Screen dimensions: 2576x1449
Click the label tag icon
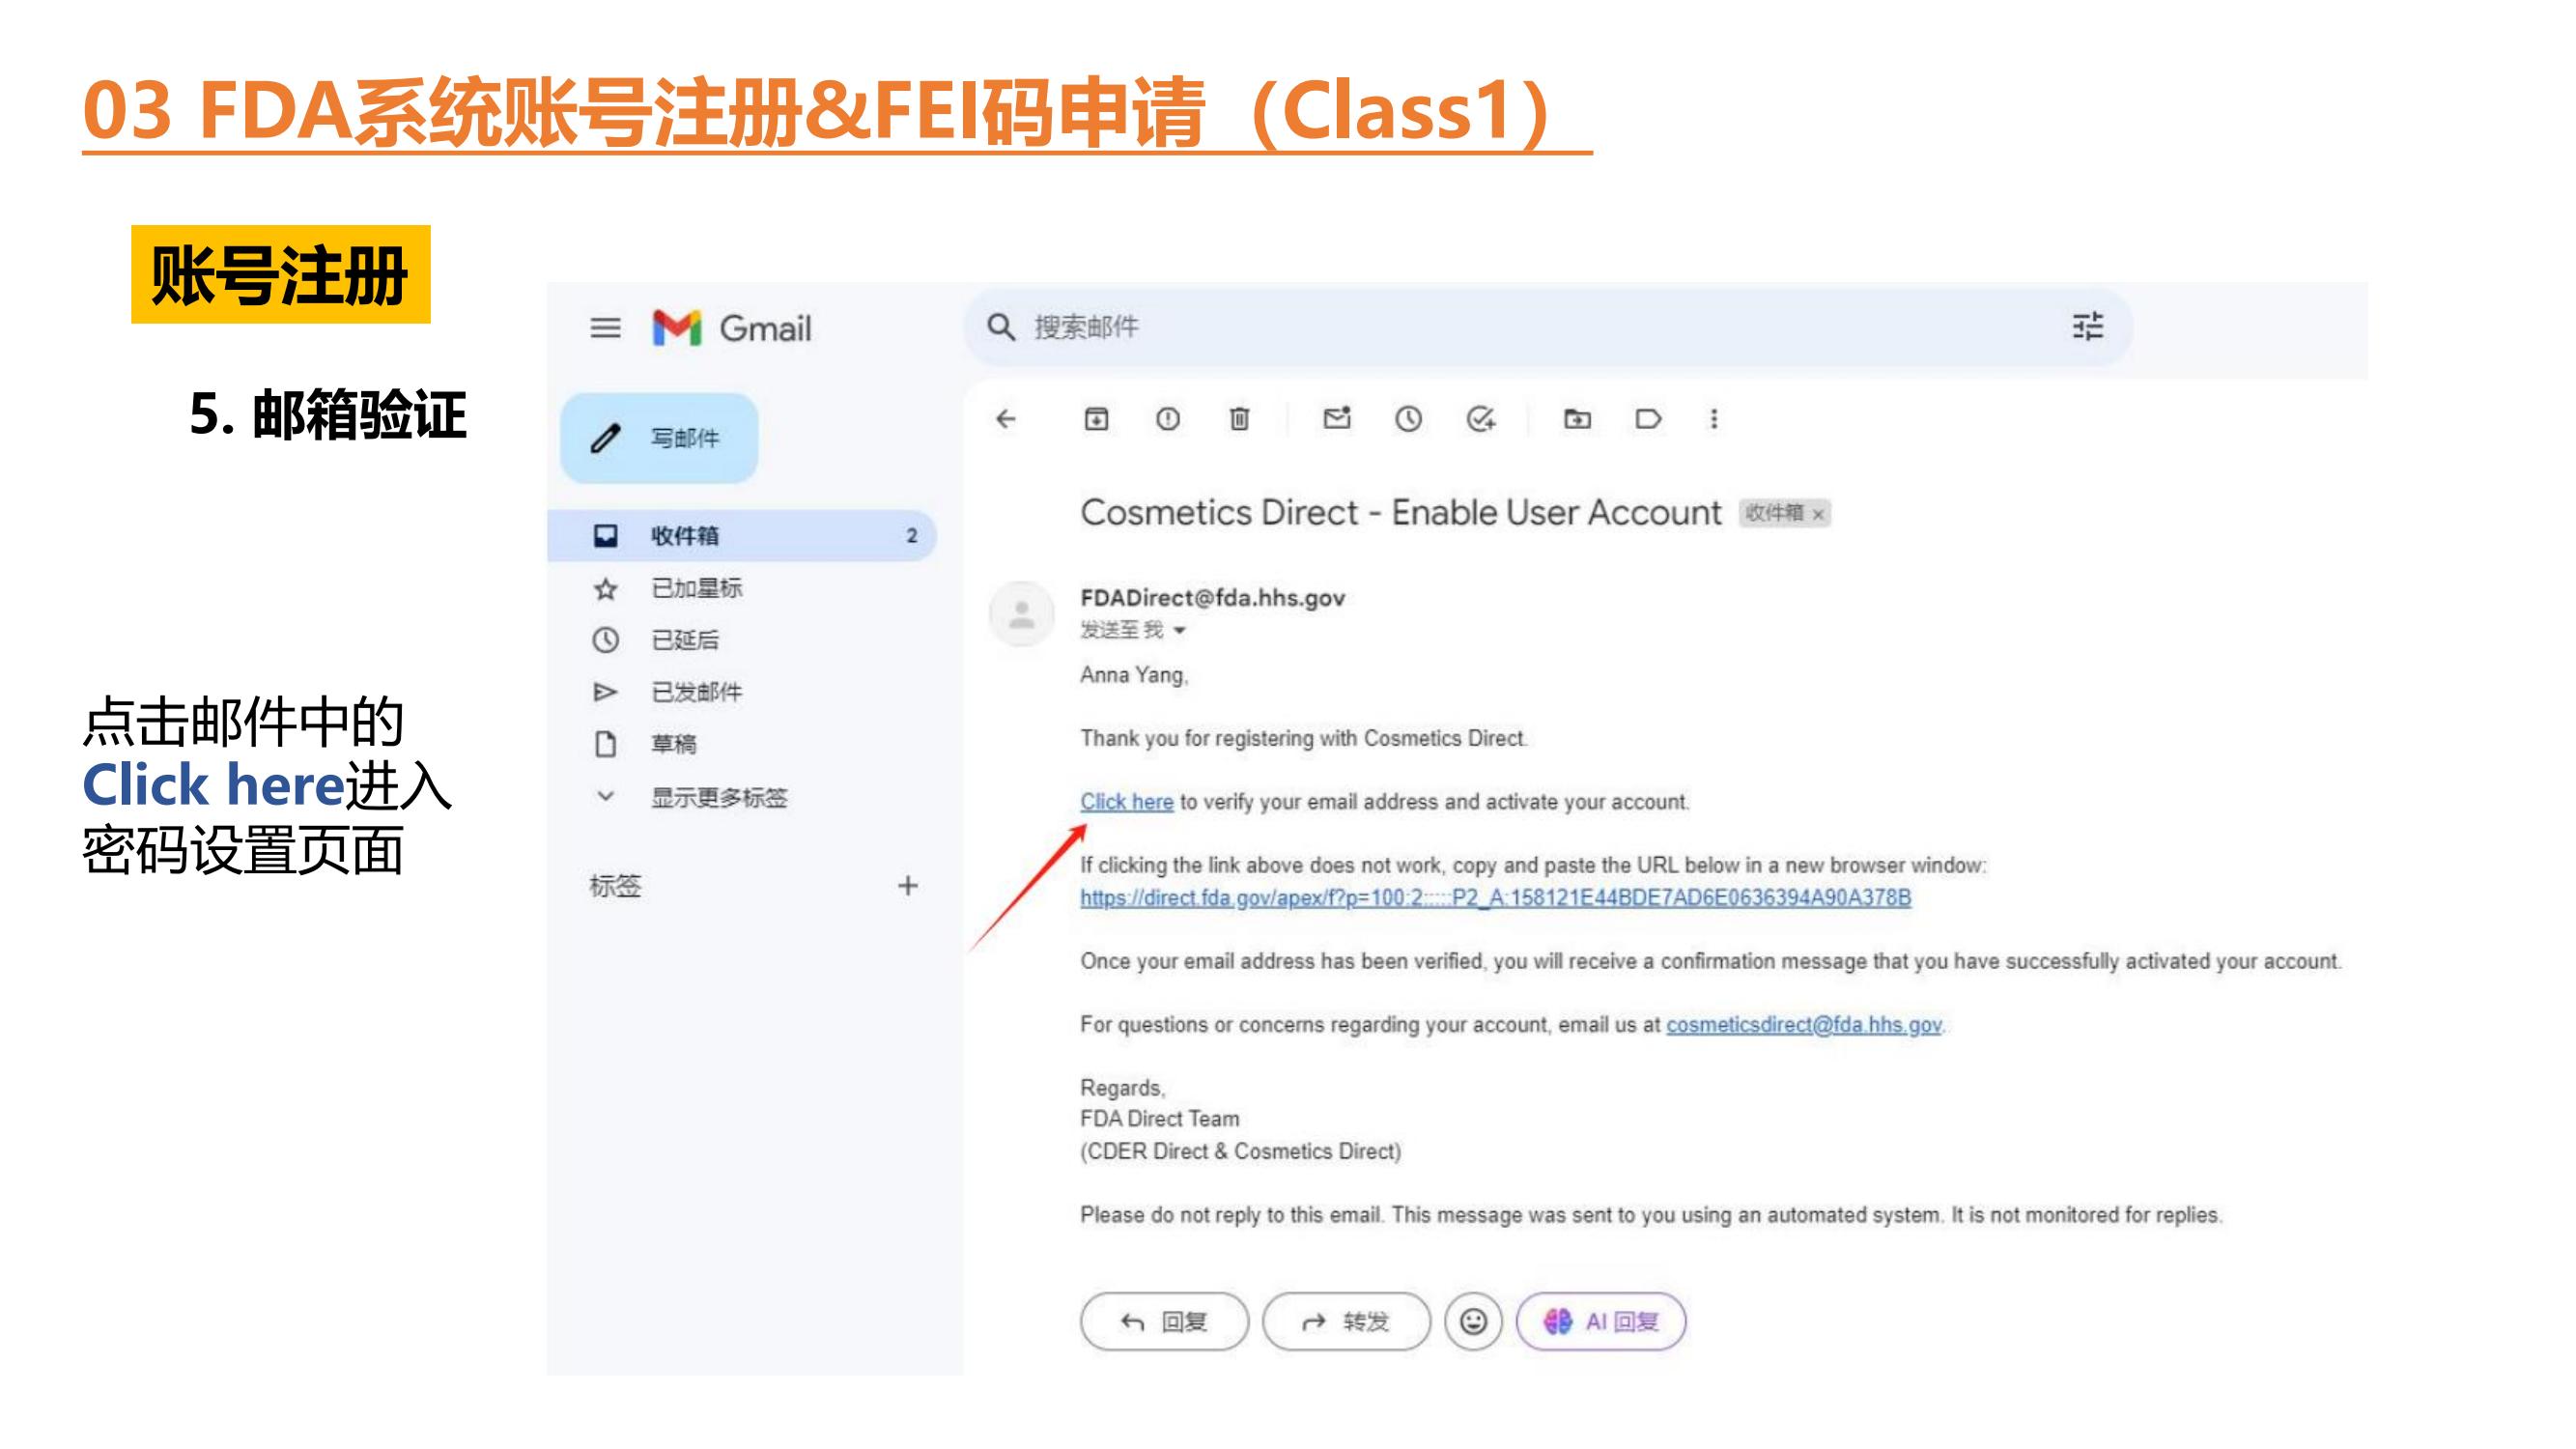point(1648,419)
